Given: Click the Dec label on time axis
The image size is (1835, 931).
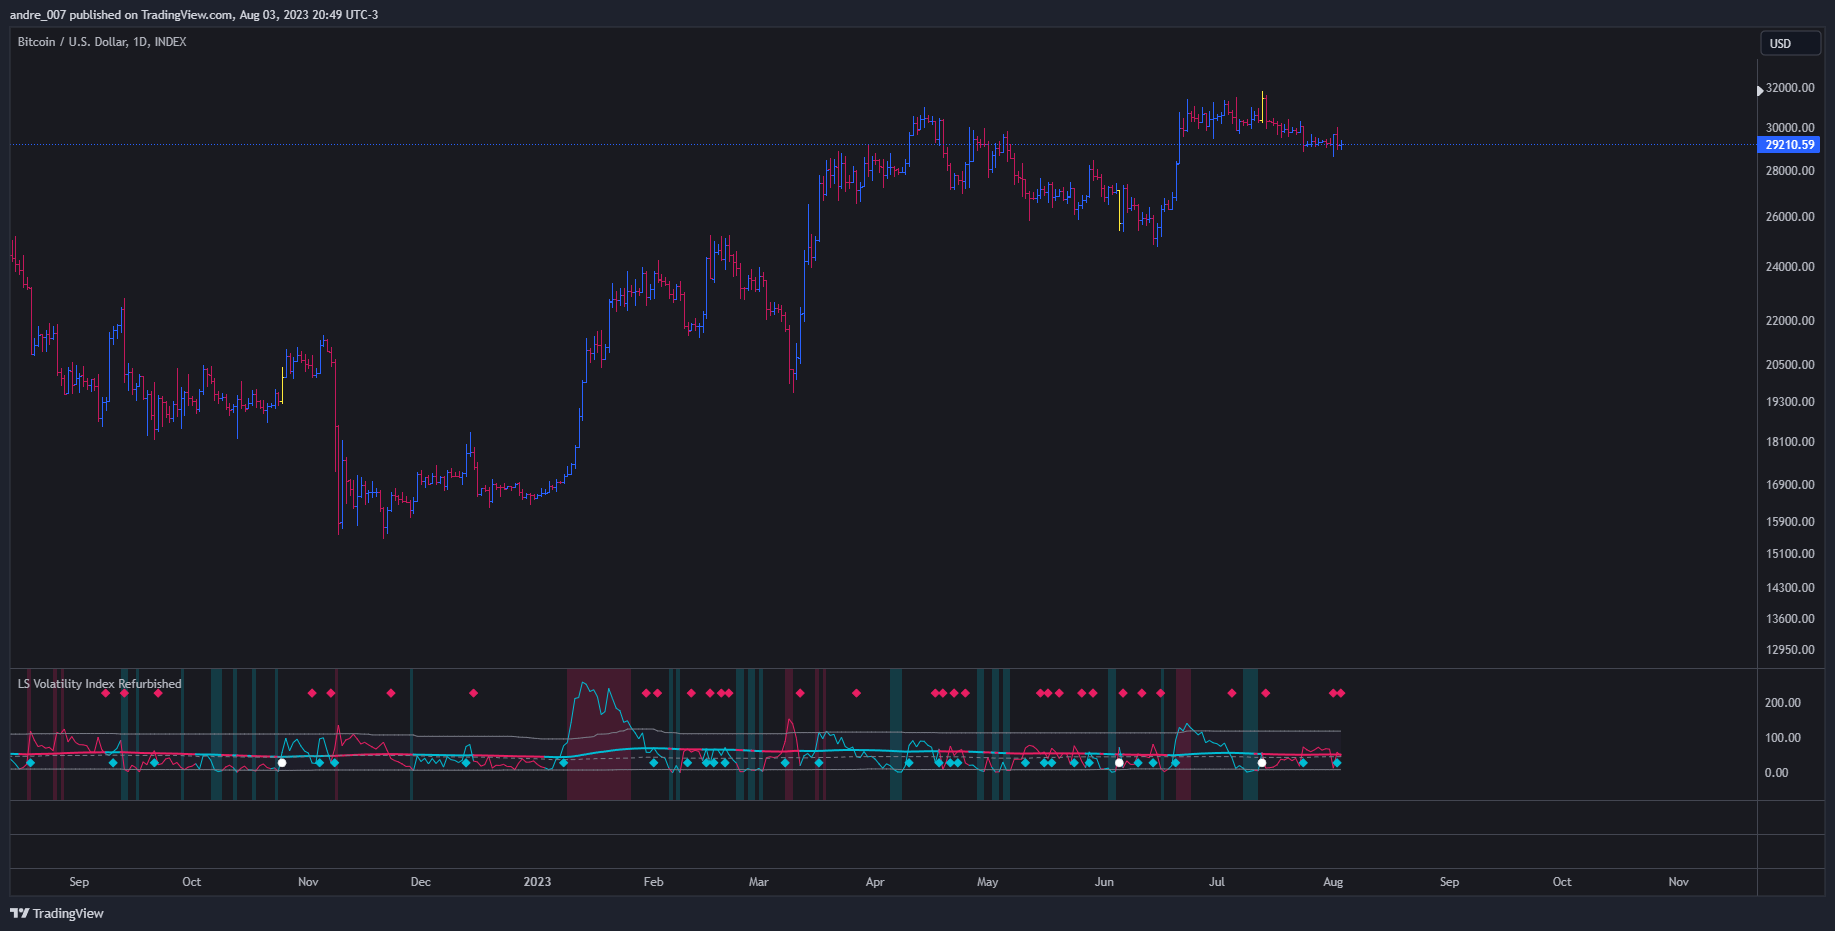Looking at the screenshot, I should 421,882.
